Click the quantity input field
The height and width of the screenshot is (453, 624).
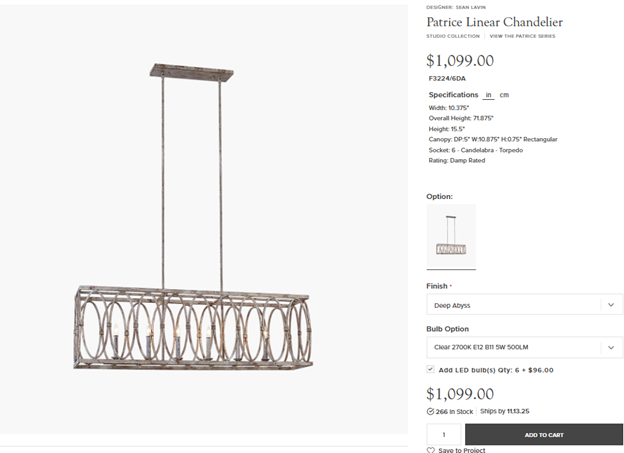(444, 435)
